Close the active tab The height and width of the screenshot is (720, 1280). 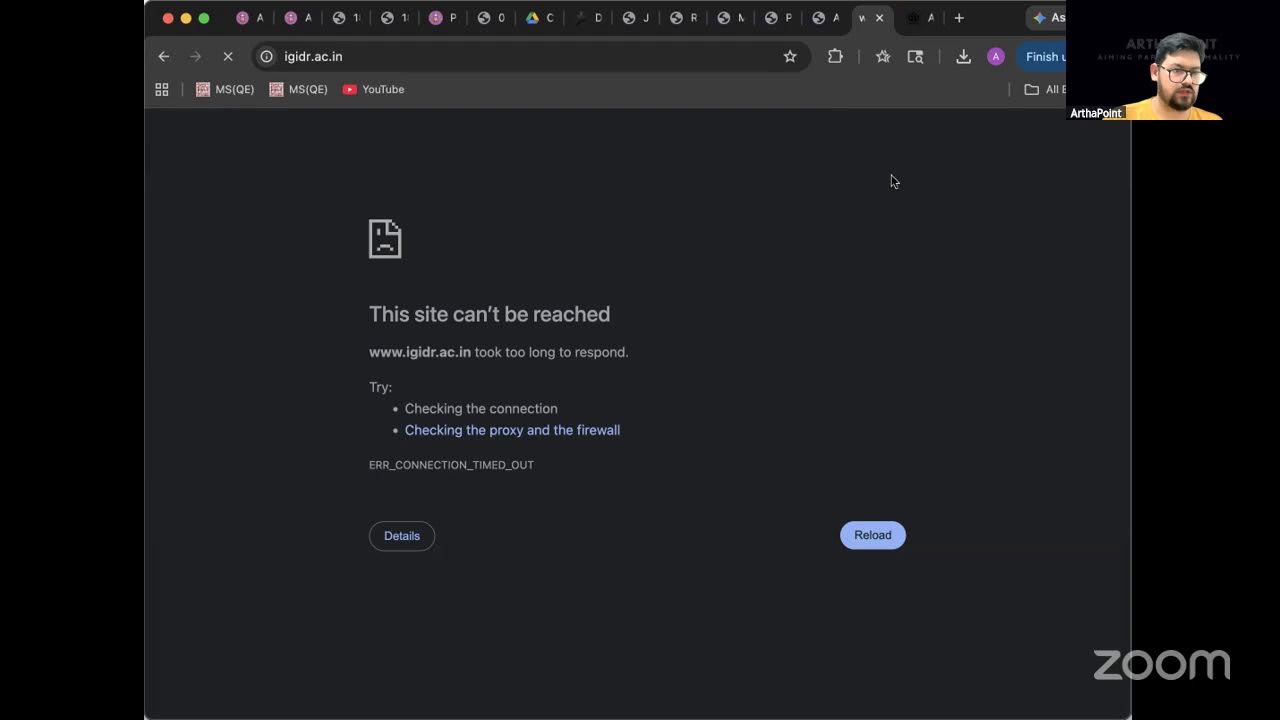pos(880,18)
